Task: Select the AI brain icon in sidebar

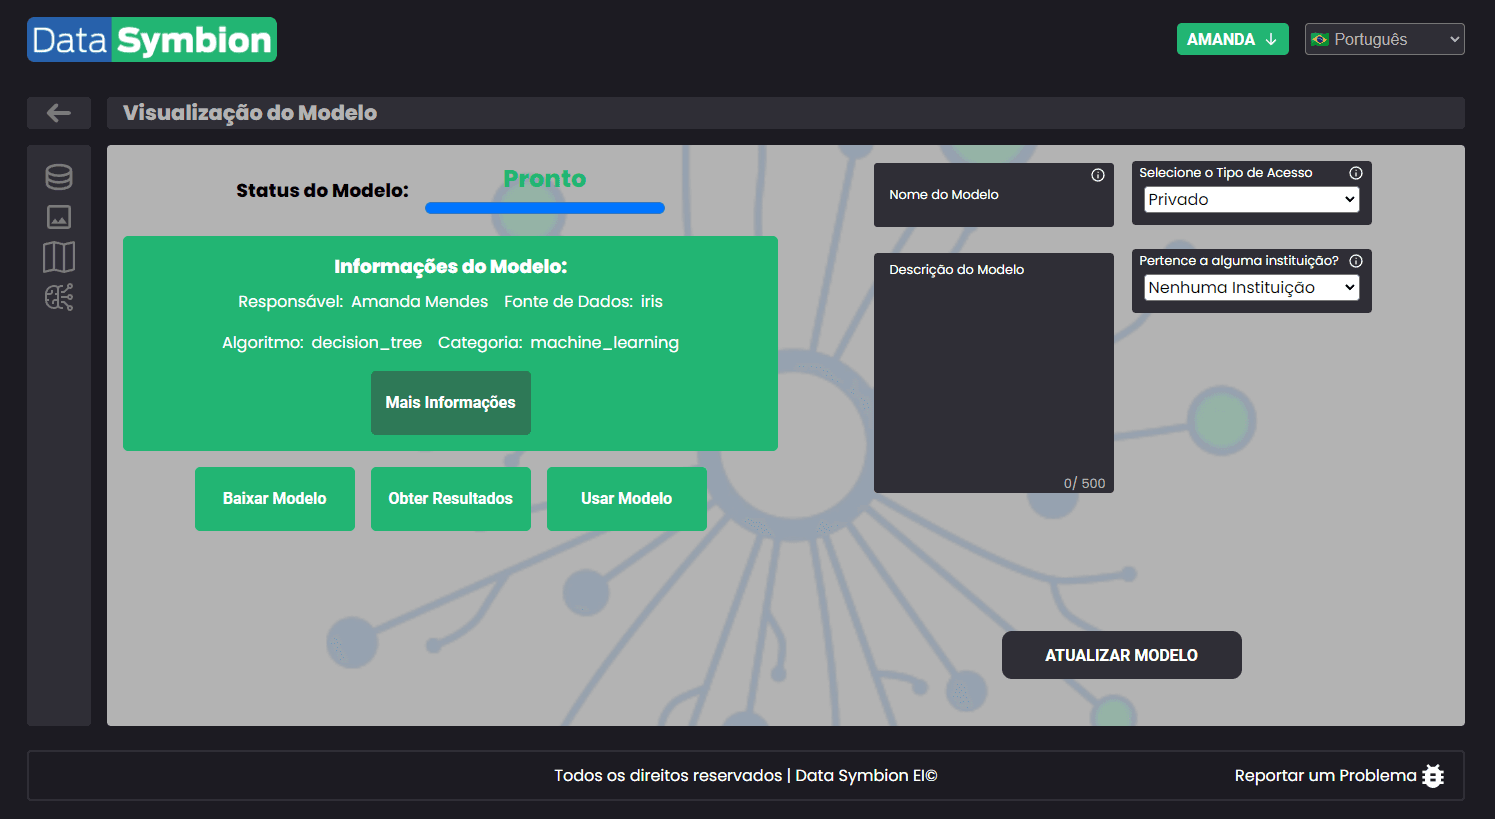Action: tap(58, 297)
